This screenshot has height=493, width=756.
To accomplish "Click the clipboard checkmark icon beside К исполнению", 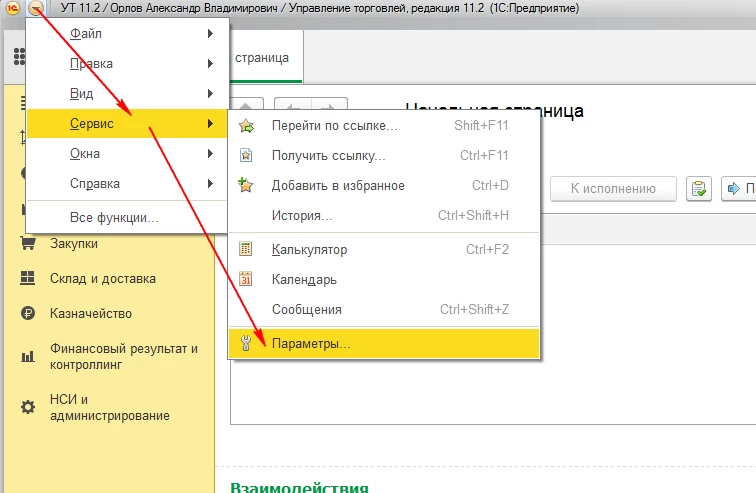I will pos(699,188).
